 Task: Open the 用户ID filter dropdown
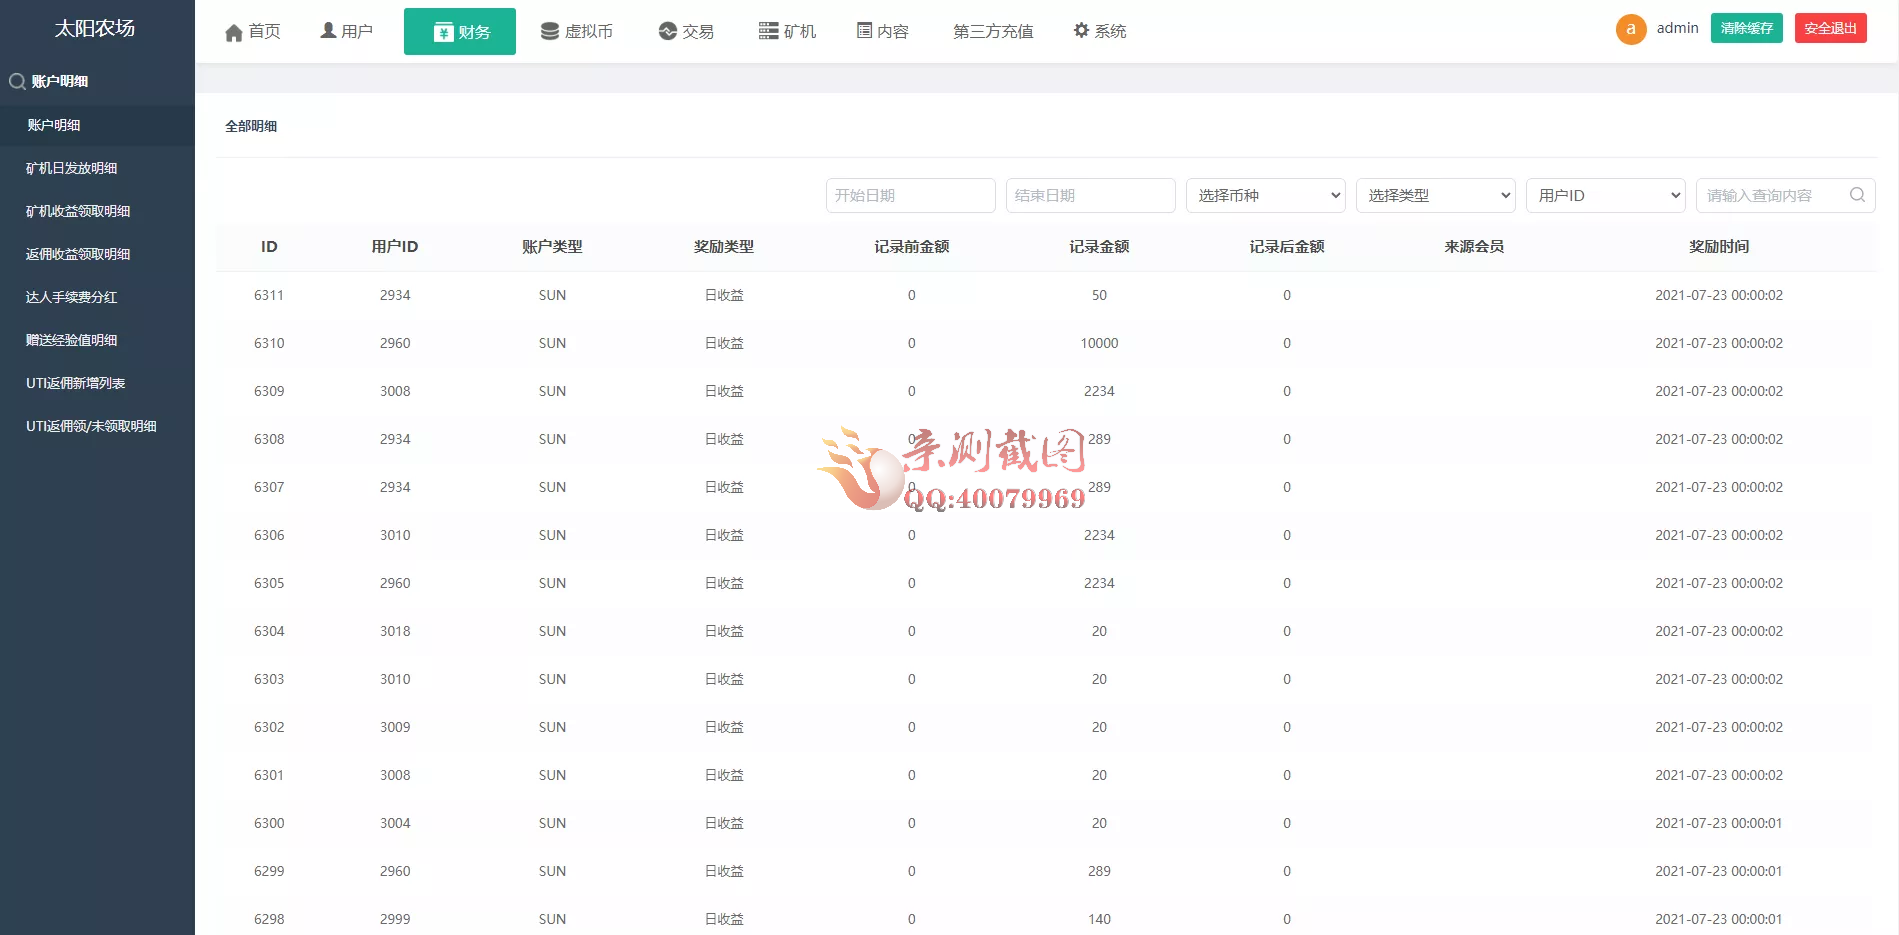(x=1604, y=195)
